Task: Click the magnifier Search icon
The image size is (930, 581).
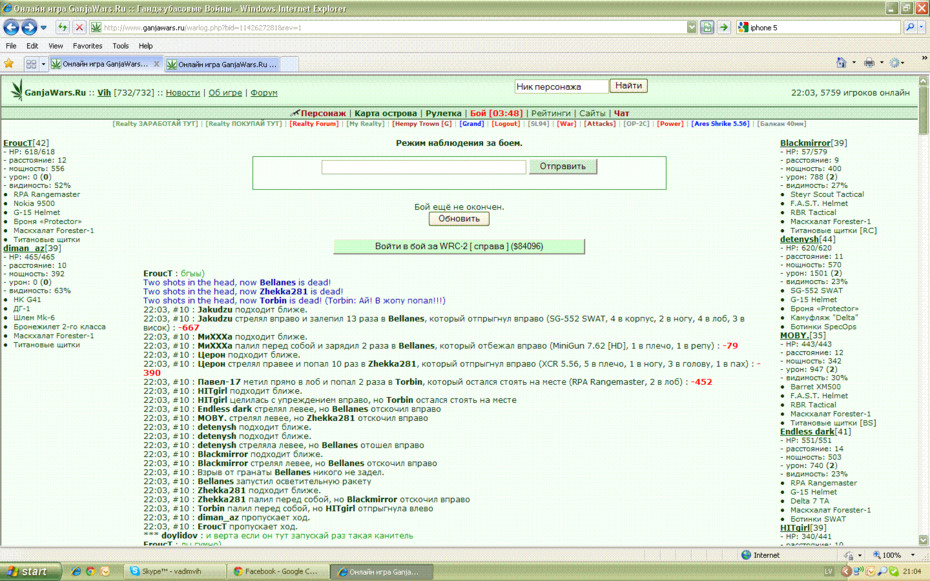Action: pos(910,27)
